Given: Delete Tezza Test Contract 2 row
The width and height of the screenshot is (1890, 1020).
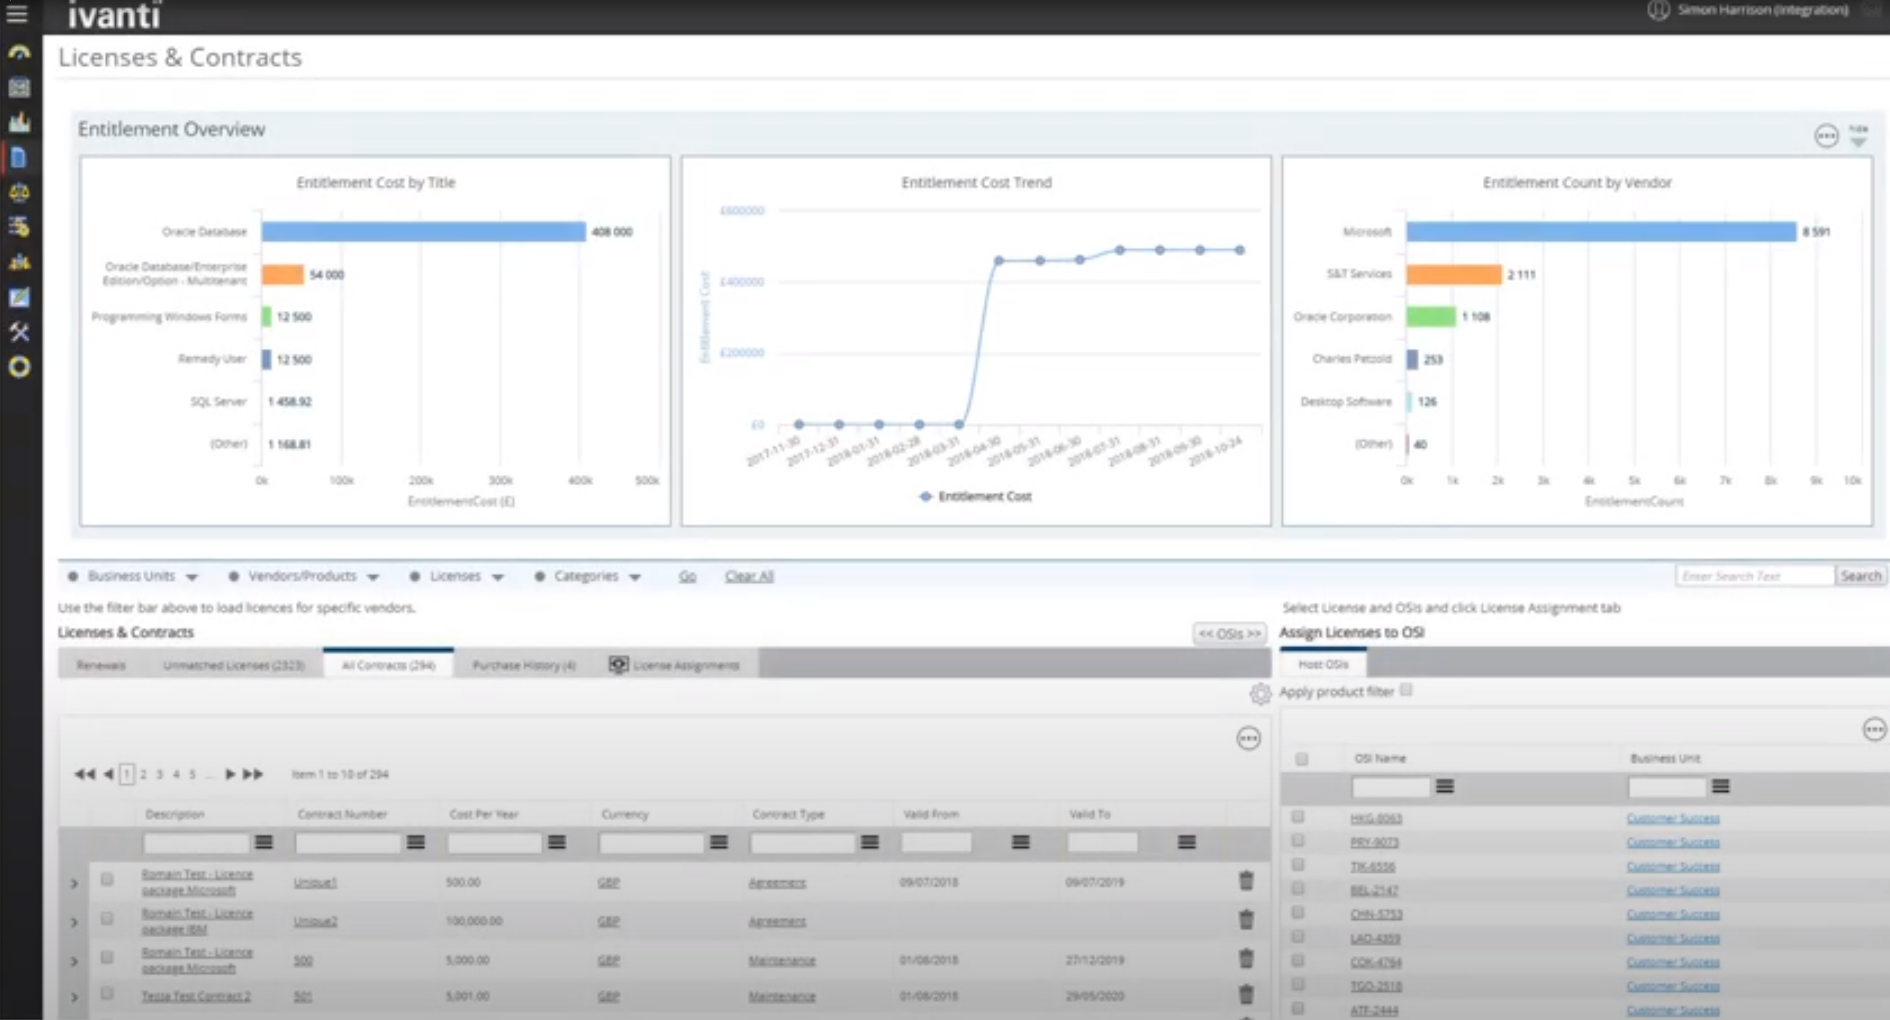Looking at the screenshot, I should click(x=1246, y=995).
